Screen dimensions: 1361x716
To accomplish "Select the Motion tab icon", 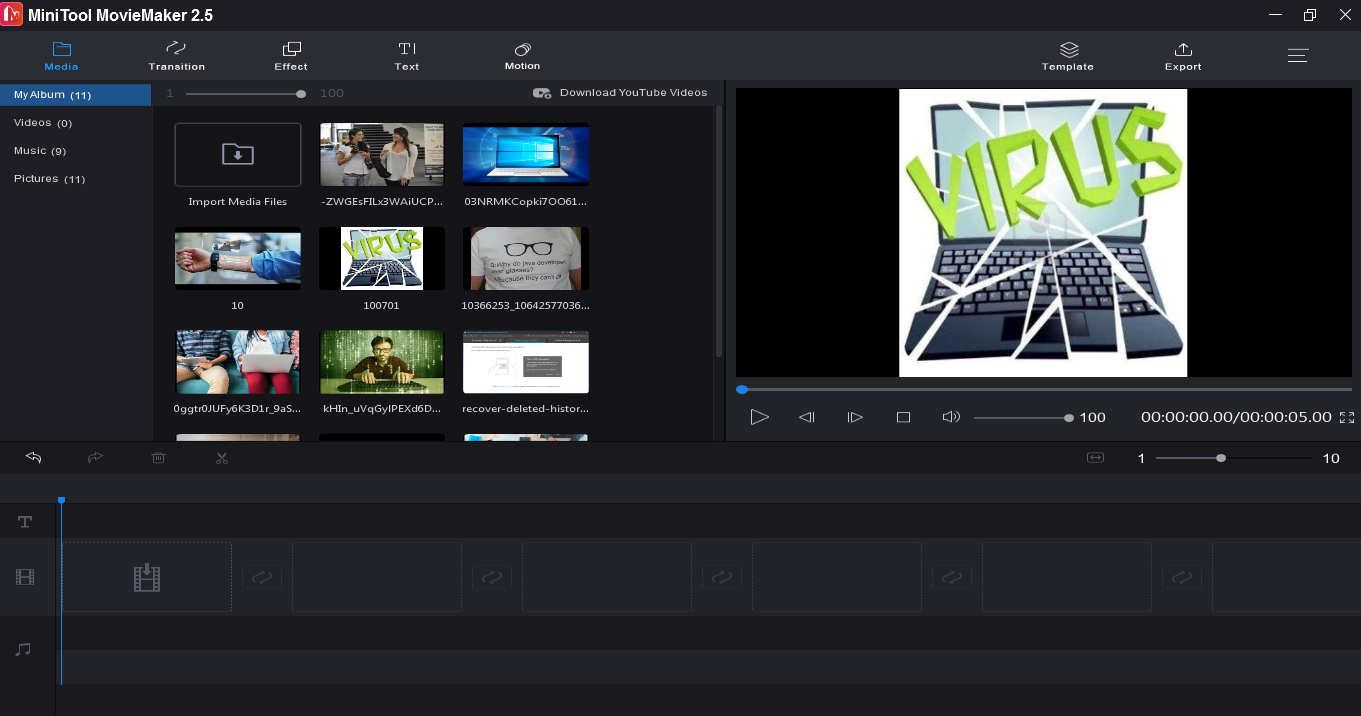I will 522,49.
